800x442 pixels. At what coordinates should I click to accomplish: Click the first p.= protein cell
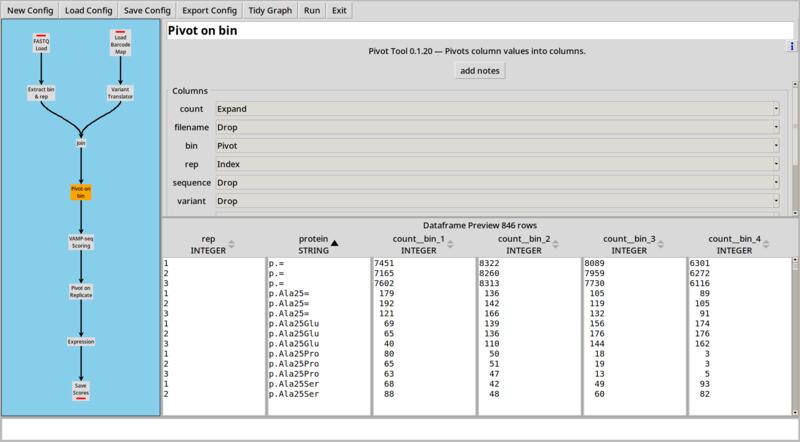click(x=277, y=263)
